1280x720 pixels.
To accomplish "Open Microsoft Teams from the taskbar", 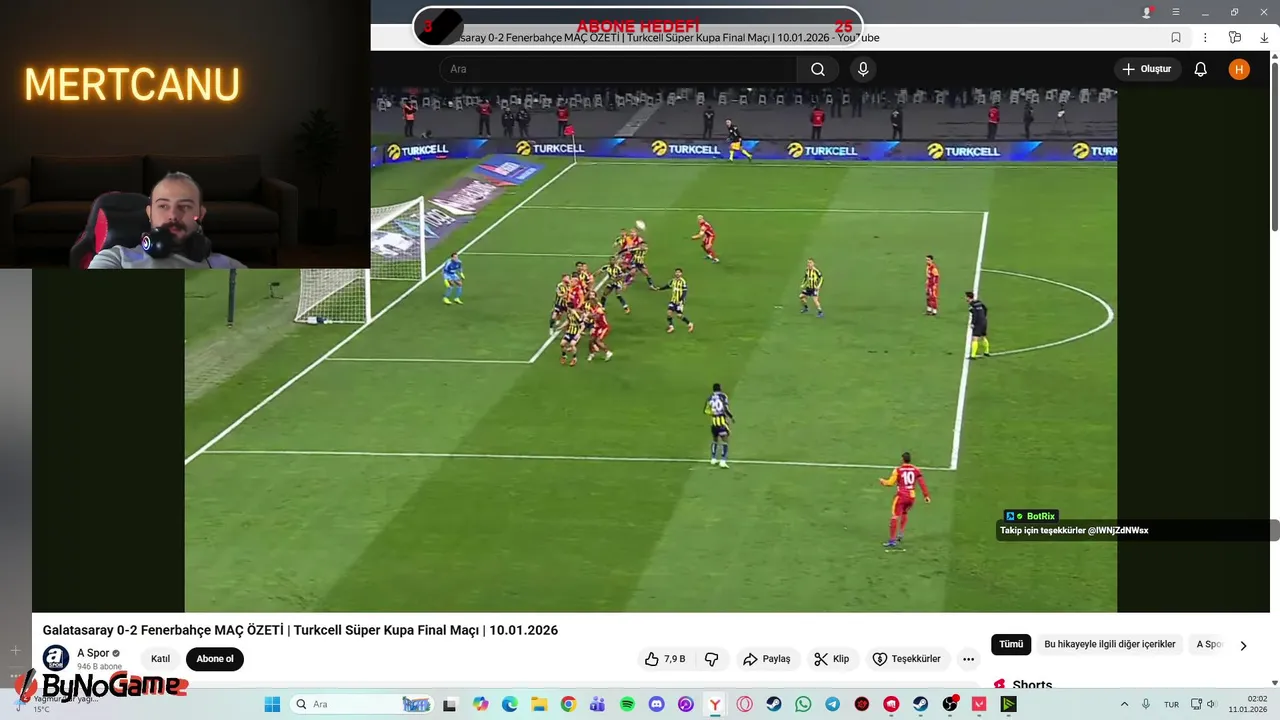I will coord(597,704).
